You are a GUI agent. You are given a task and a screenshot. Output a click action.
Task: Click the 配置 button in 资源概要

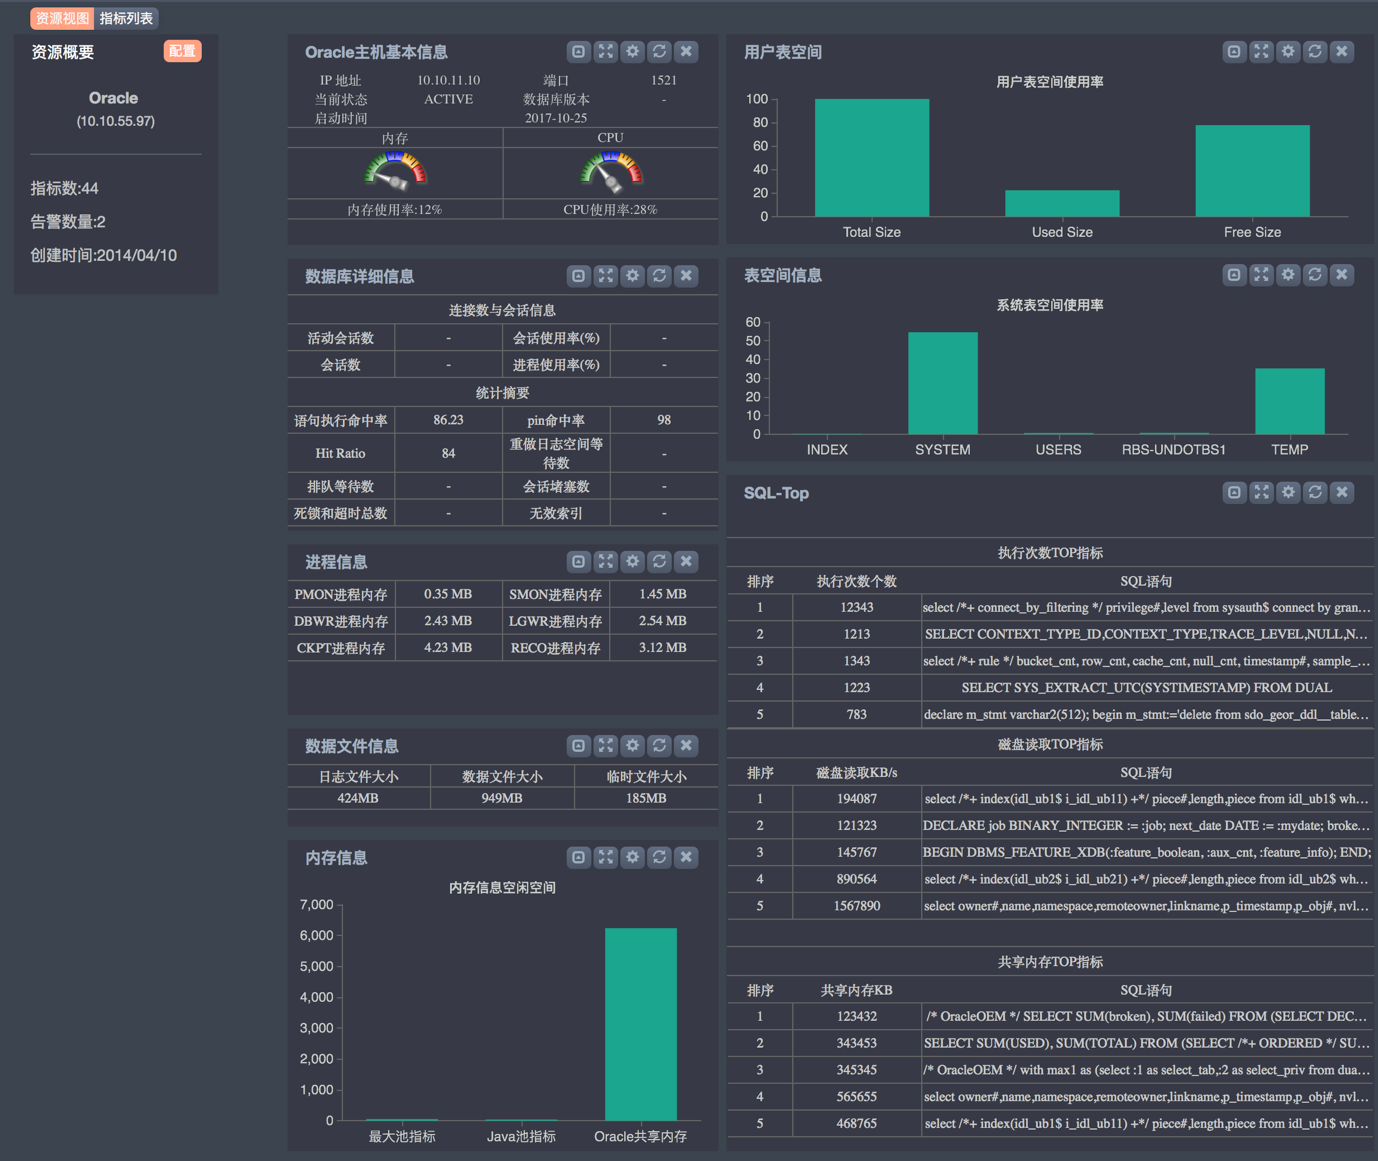182,51
